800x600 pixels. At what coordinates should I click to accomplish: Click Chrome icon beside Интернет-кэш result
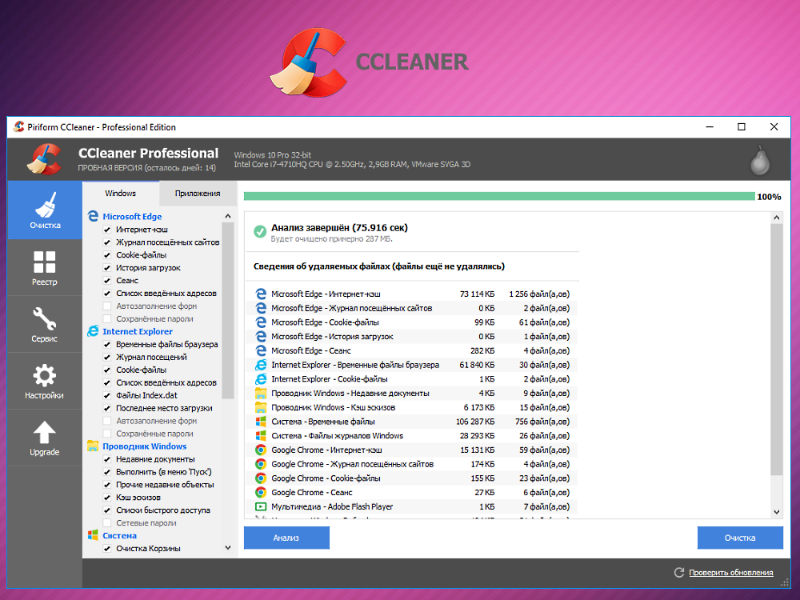(x=261, y=450)
